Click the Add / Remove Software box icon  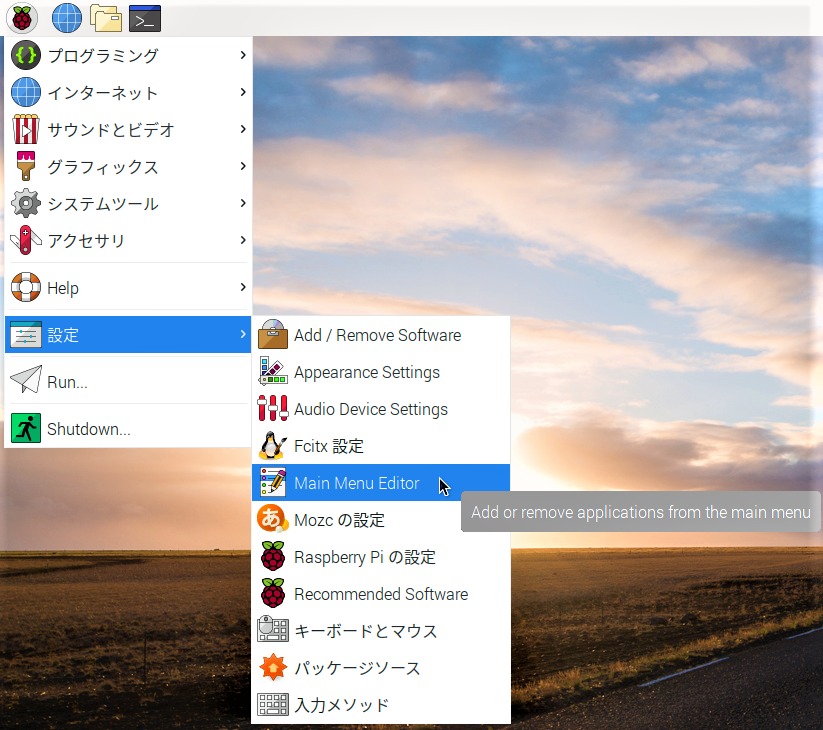pos(273,334)
